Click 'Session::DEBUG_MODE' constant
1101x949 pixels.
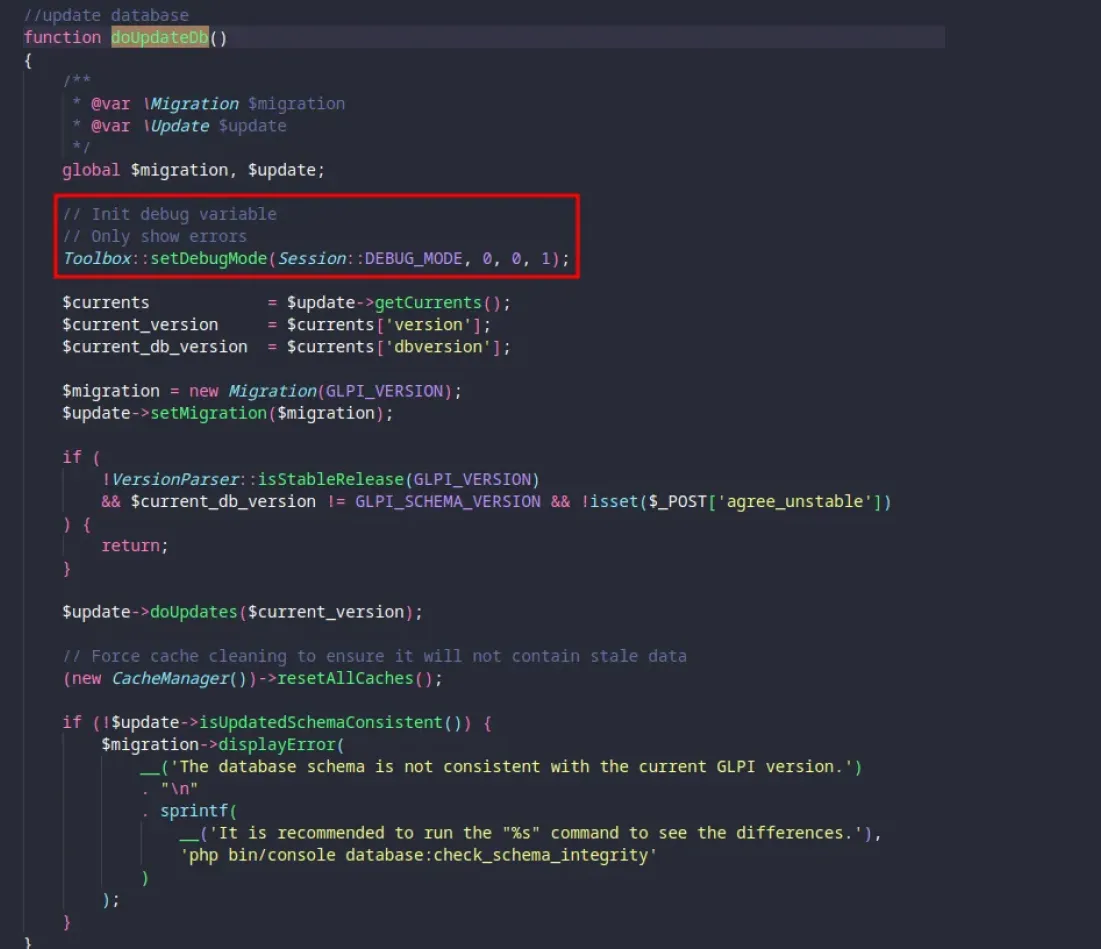tap(370, 259)
